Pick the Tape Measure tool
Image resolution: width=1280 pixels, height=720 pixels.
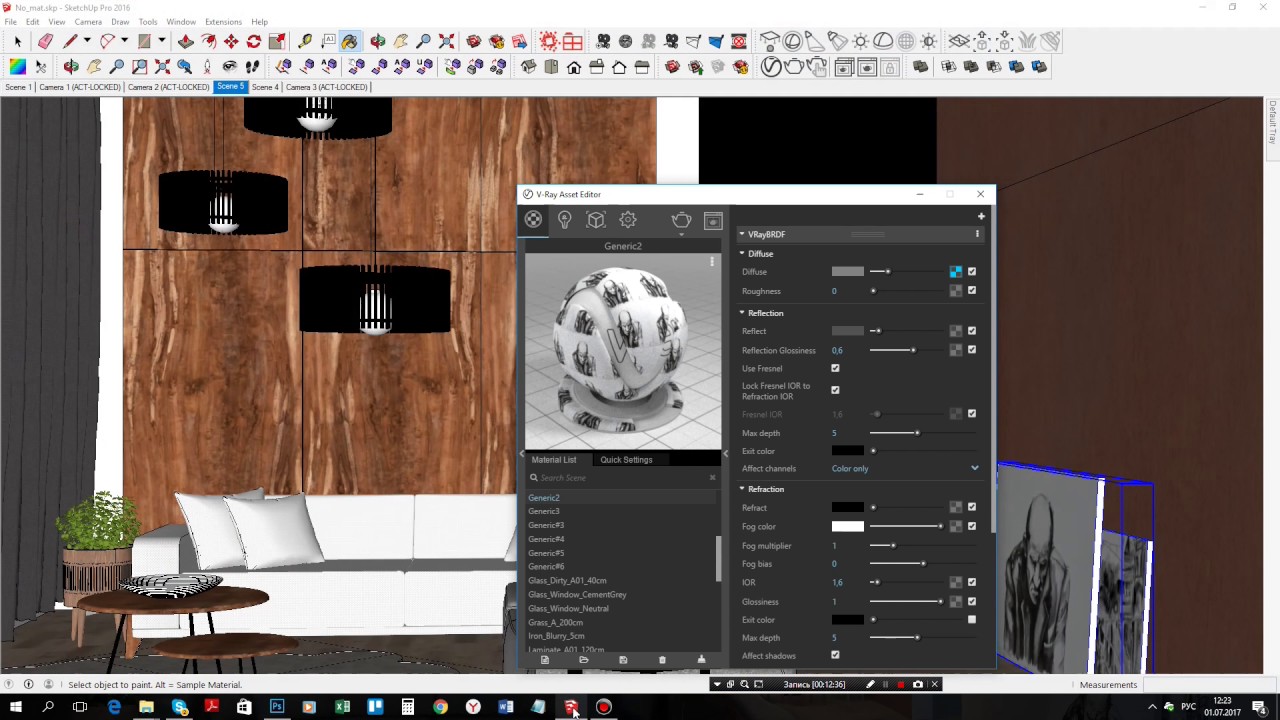[x=305, y=41]
